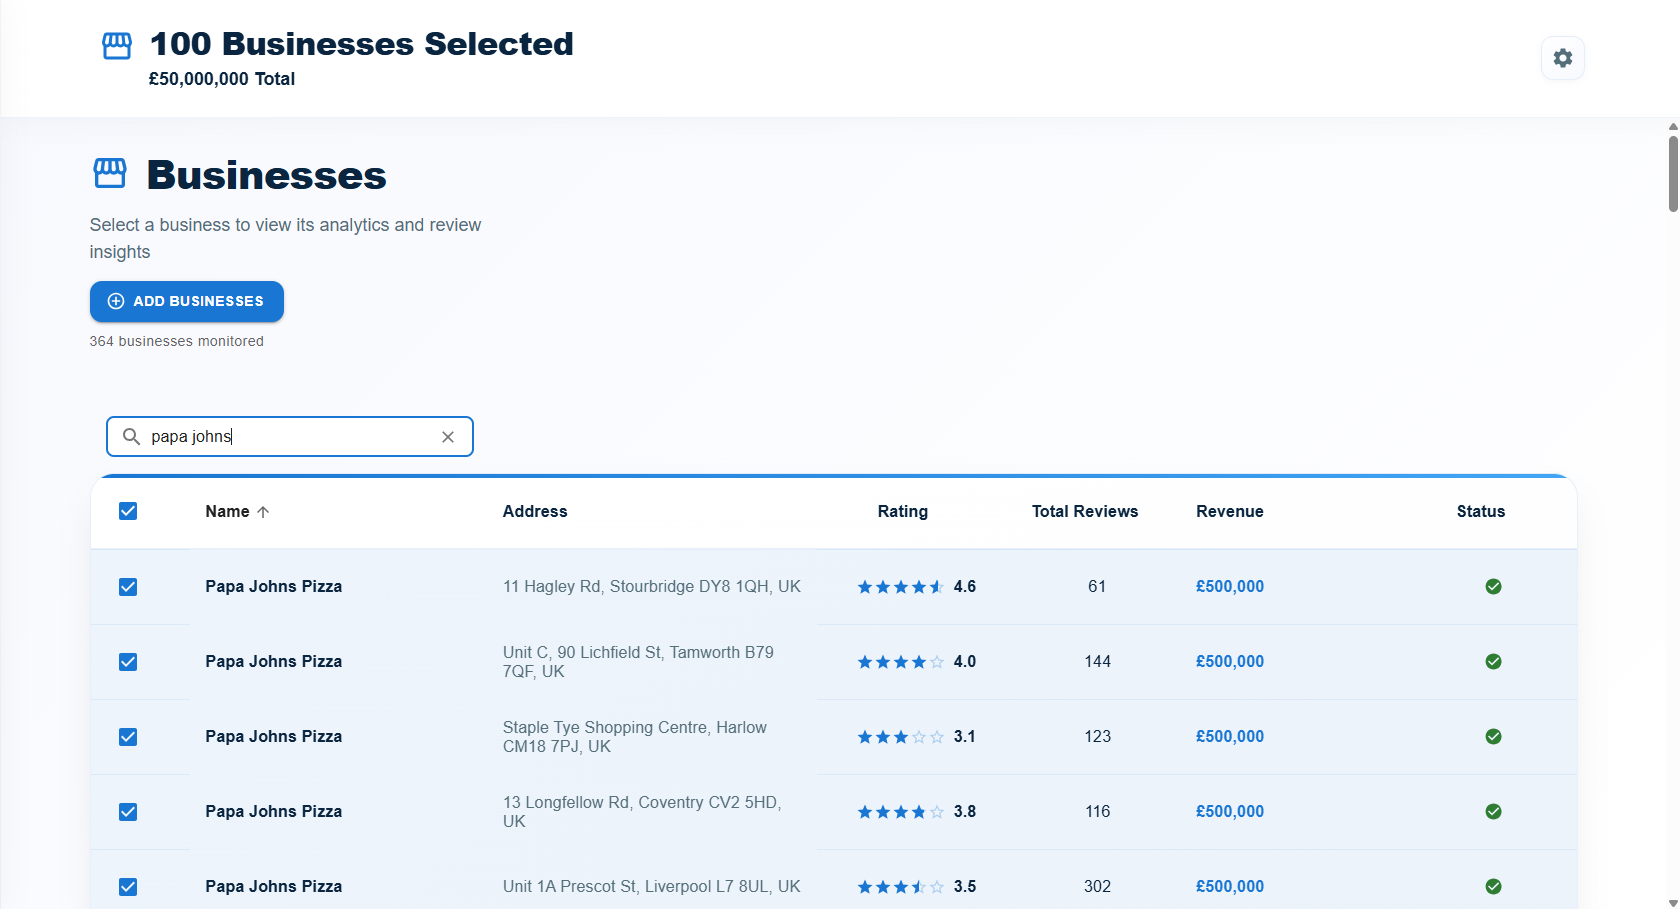1680x909 pixels.
Task: Toggle select-all checkbox in table header
Action: click(128, 512)
